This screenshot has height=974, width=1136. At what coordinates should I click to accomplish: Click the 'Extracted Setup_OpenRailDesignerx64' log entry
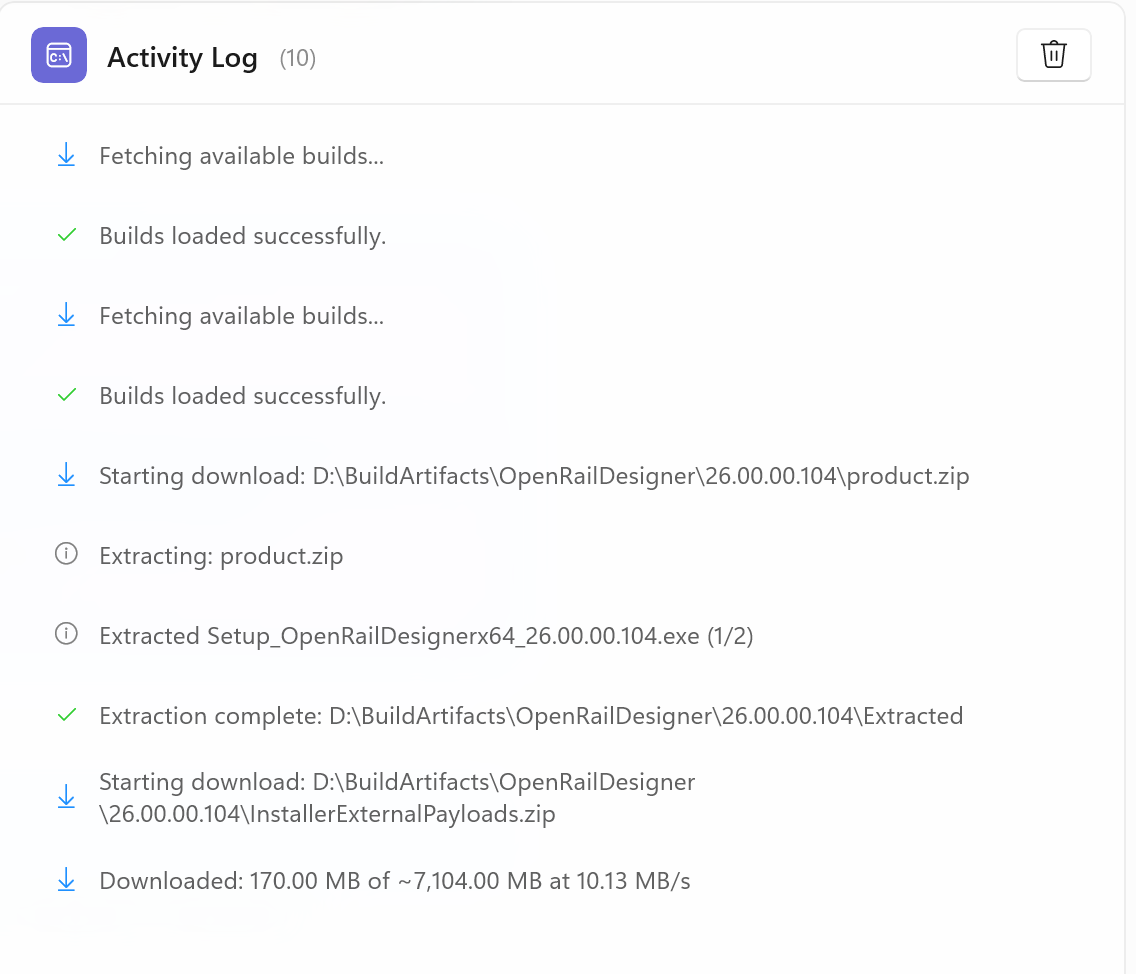pyautogui.click(x=426, y=635)
